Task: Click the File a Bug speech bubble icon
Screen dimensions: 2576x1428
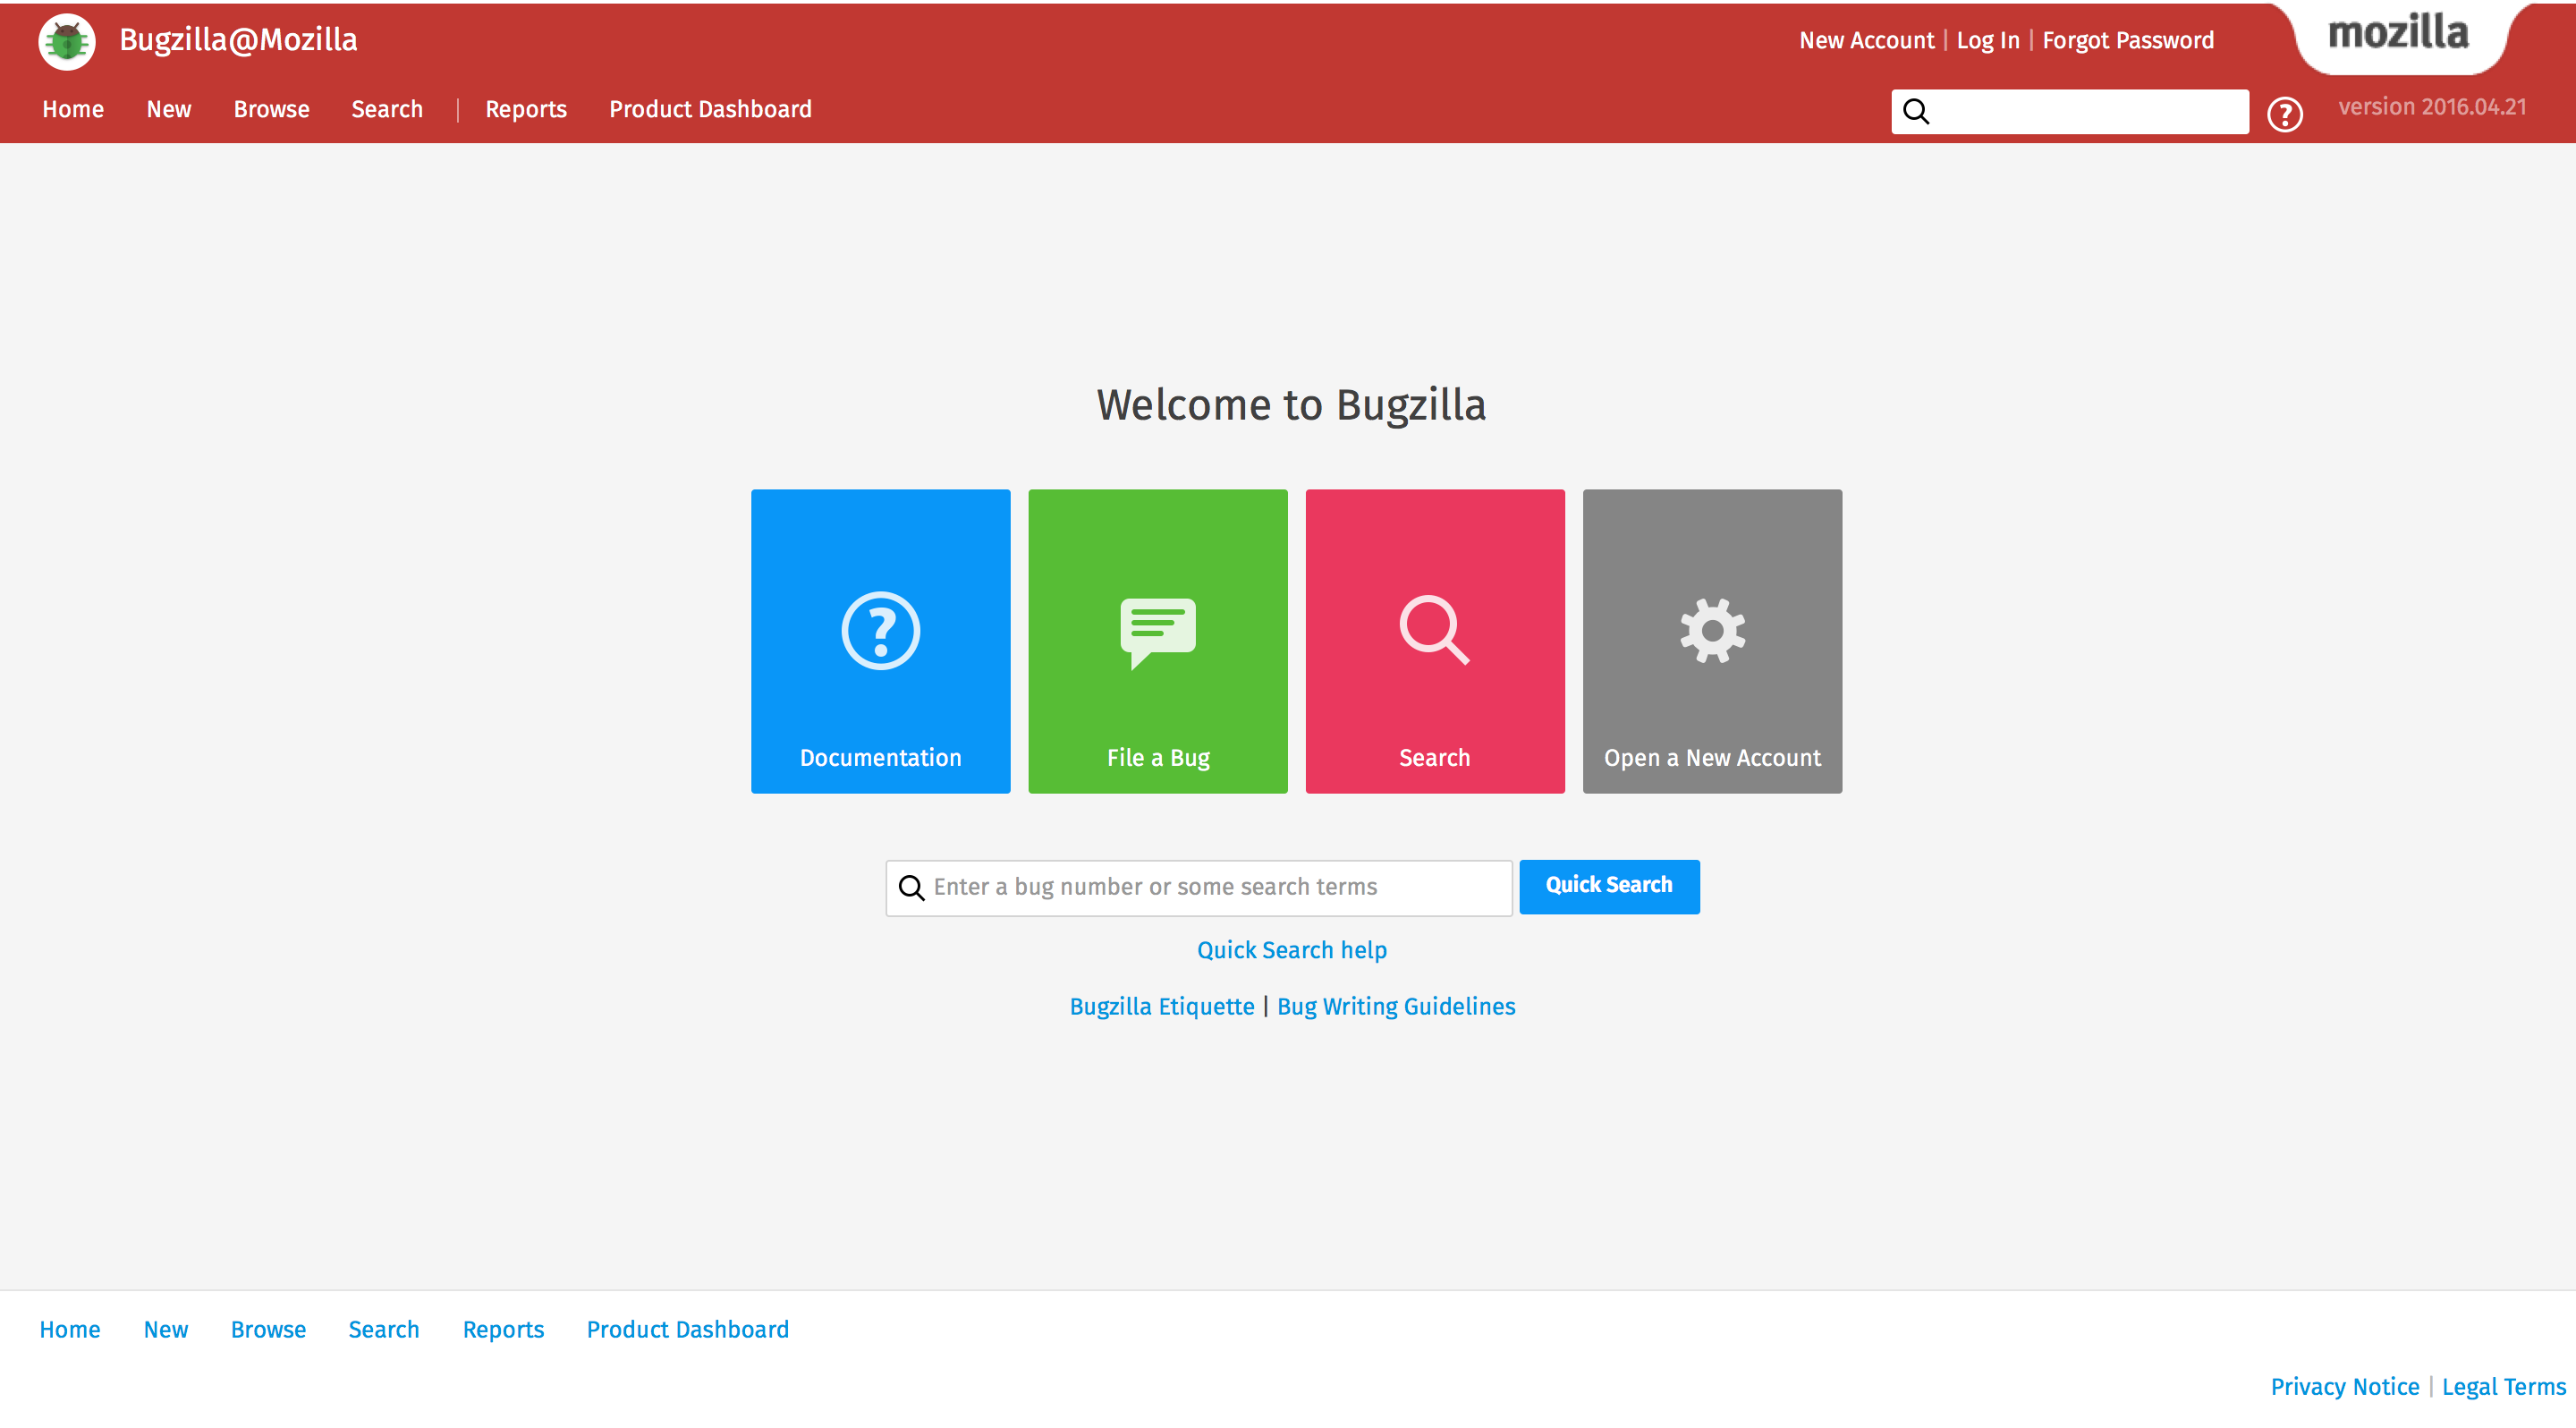Action: coord(1157,632)
